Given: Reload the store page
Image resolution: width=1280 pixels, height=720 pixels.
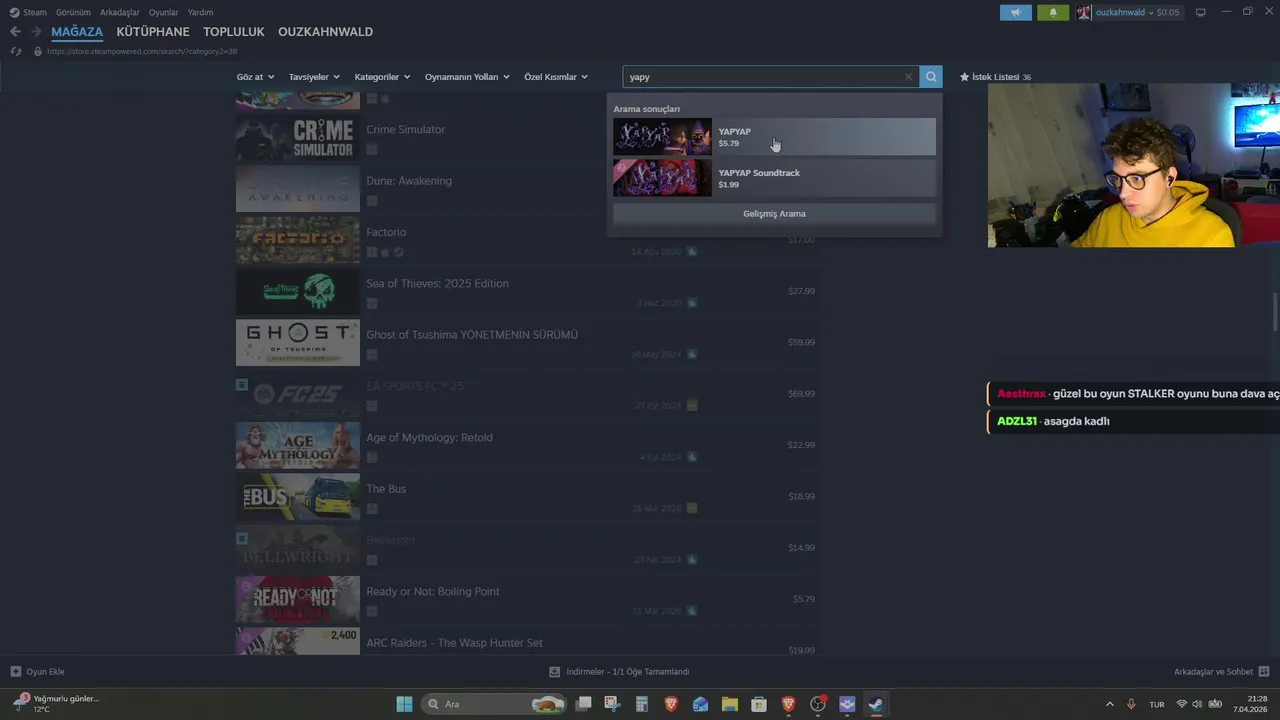Looking at the screenshot, I should click(x=16, y=51).
